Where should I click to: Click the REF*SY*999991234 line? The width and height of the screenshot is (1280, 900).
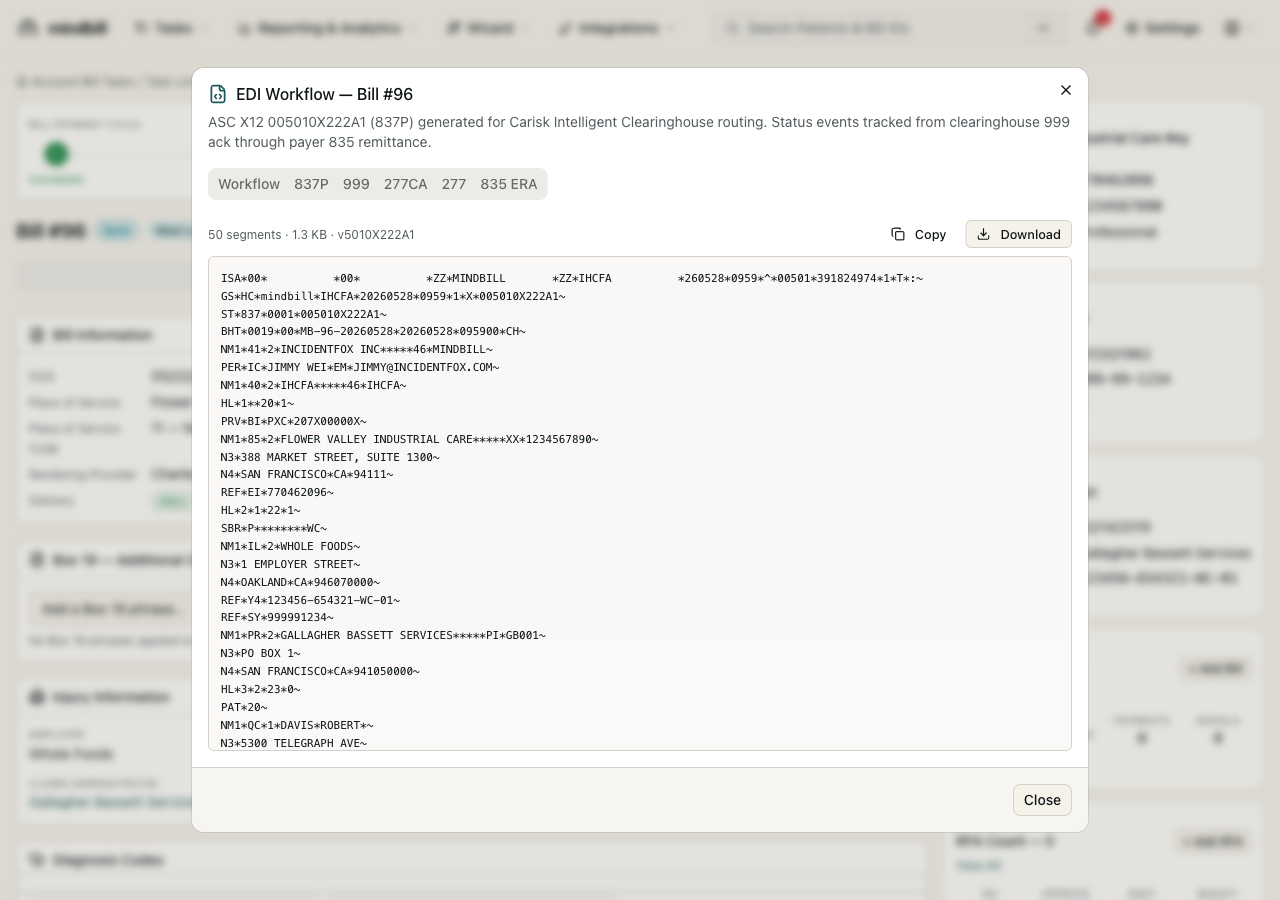(277, 618)
